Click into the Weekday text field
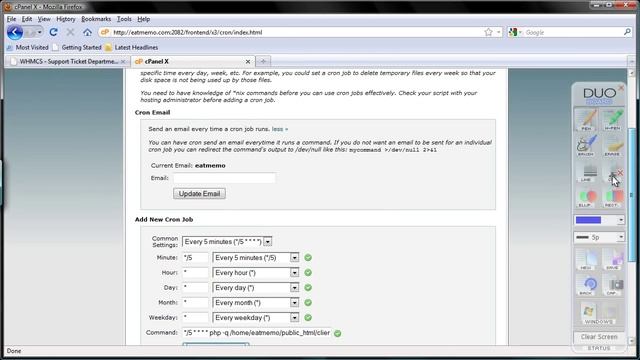640x360 pixels. [195, 318]
